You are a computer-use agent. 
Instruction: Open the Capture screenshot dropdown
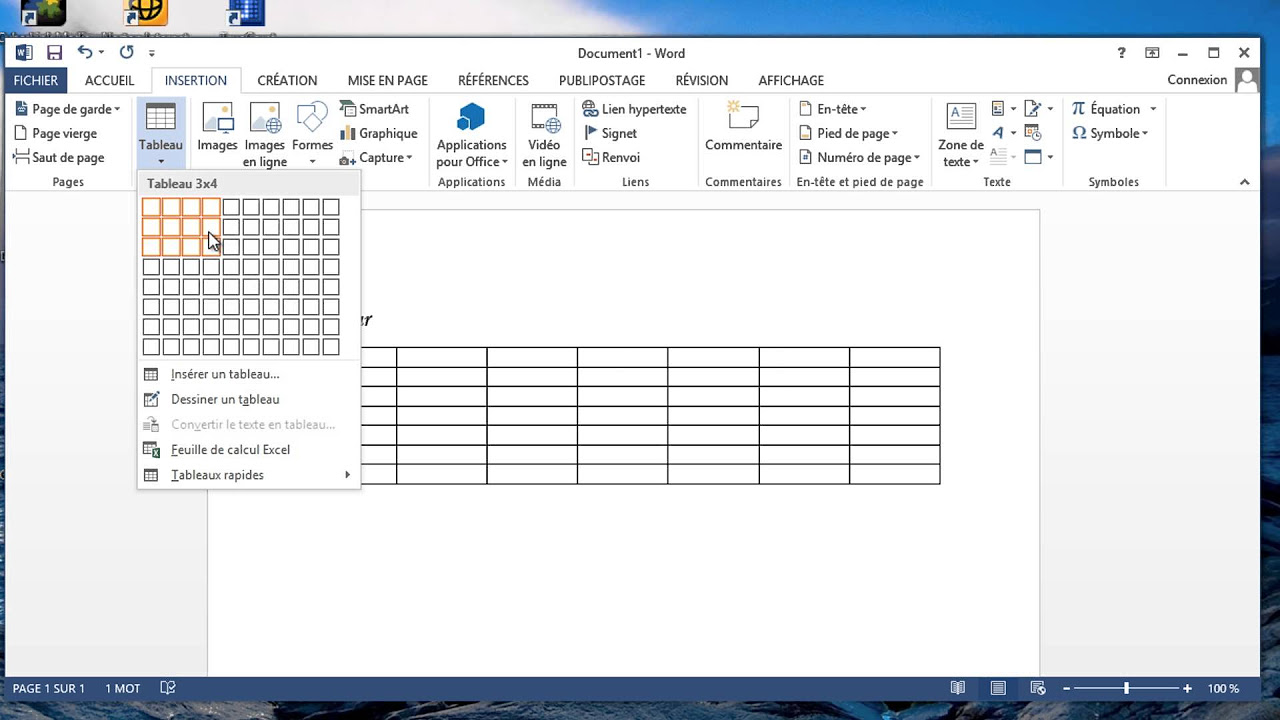376,157
